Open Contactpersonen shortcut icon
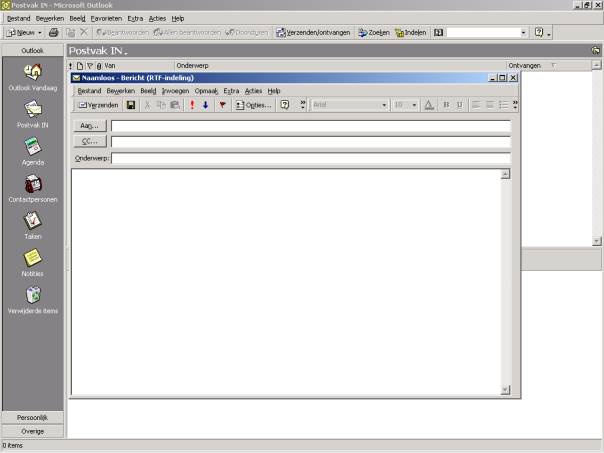 (33, 184)
